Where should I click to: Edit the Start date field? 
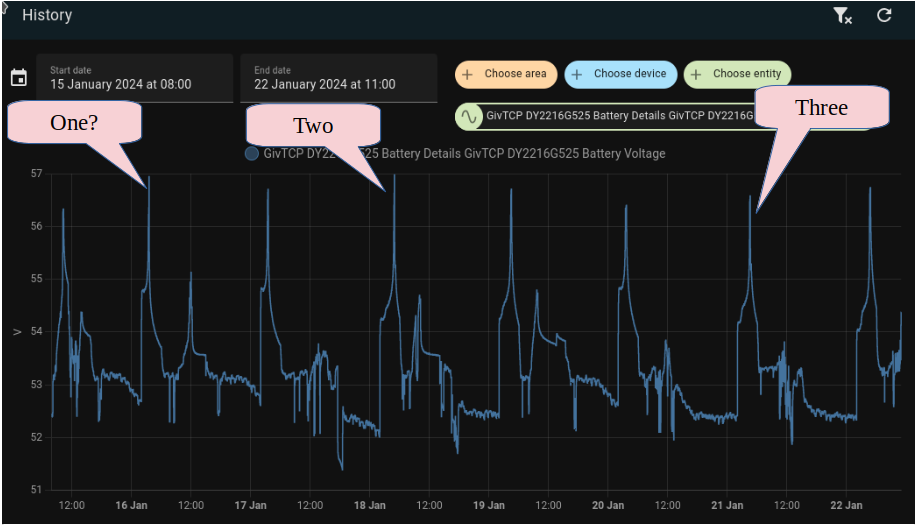pyautogui.click(x=135, y=78)
